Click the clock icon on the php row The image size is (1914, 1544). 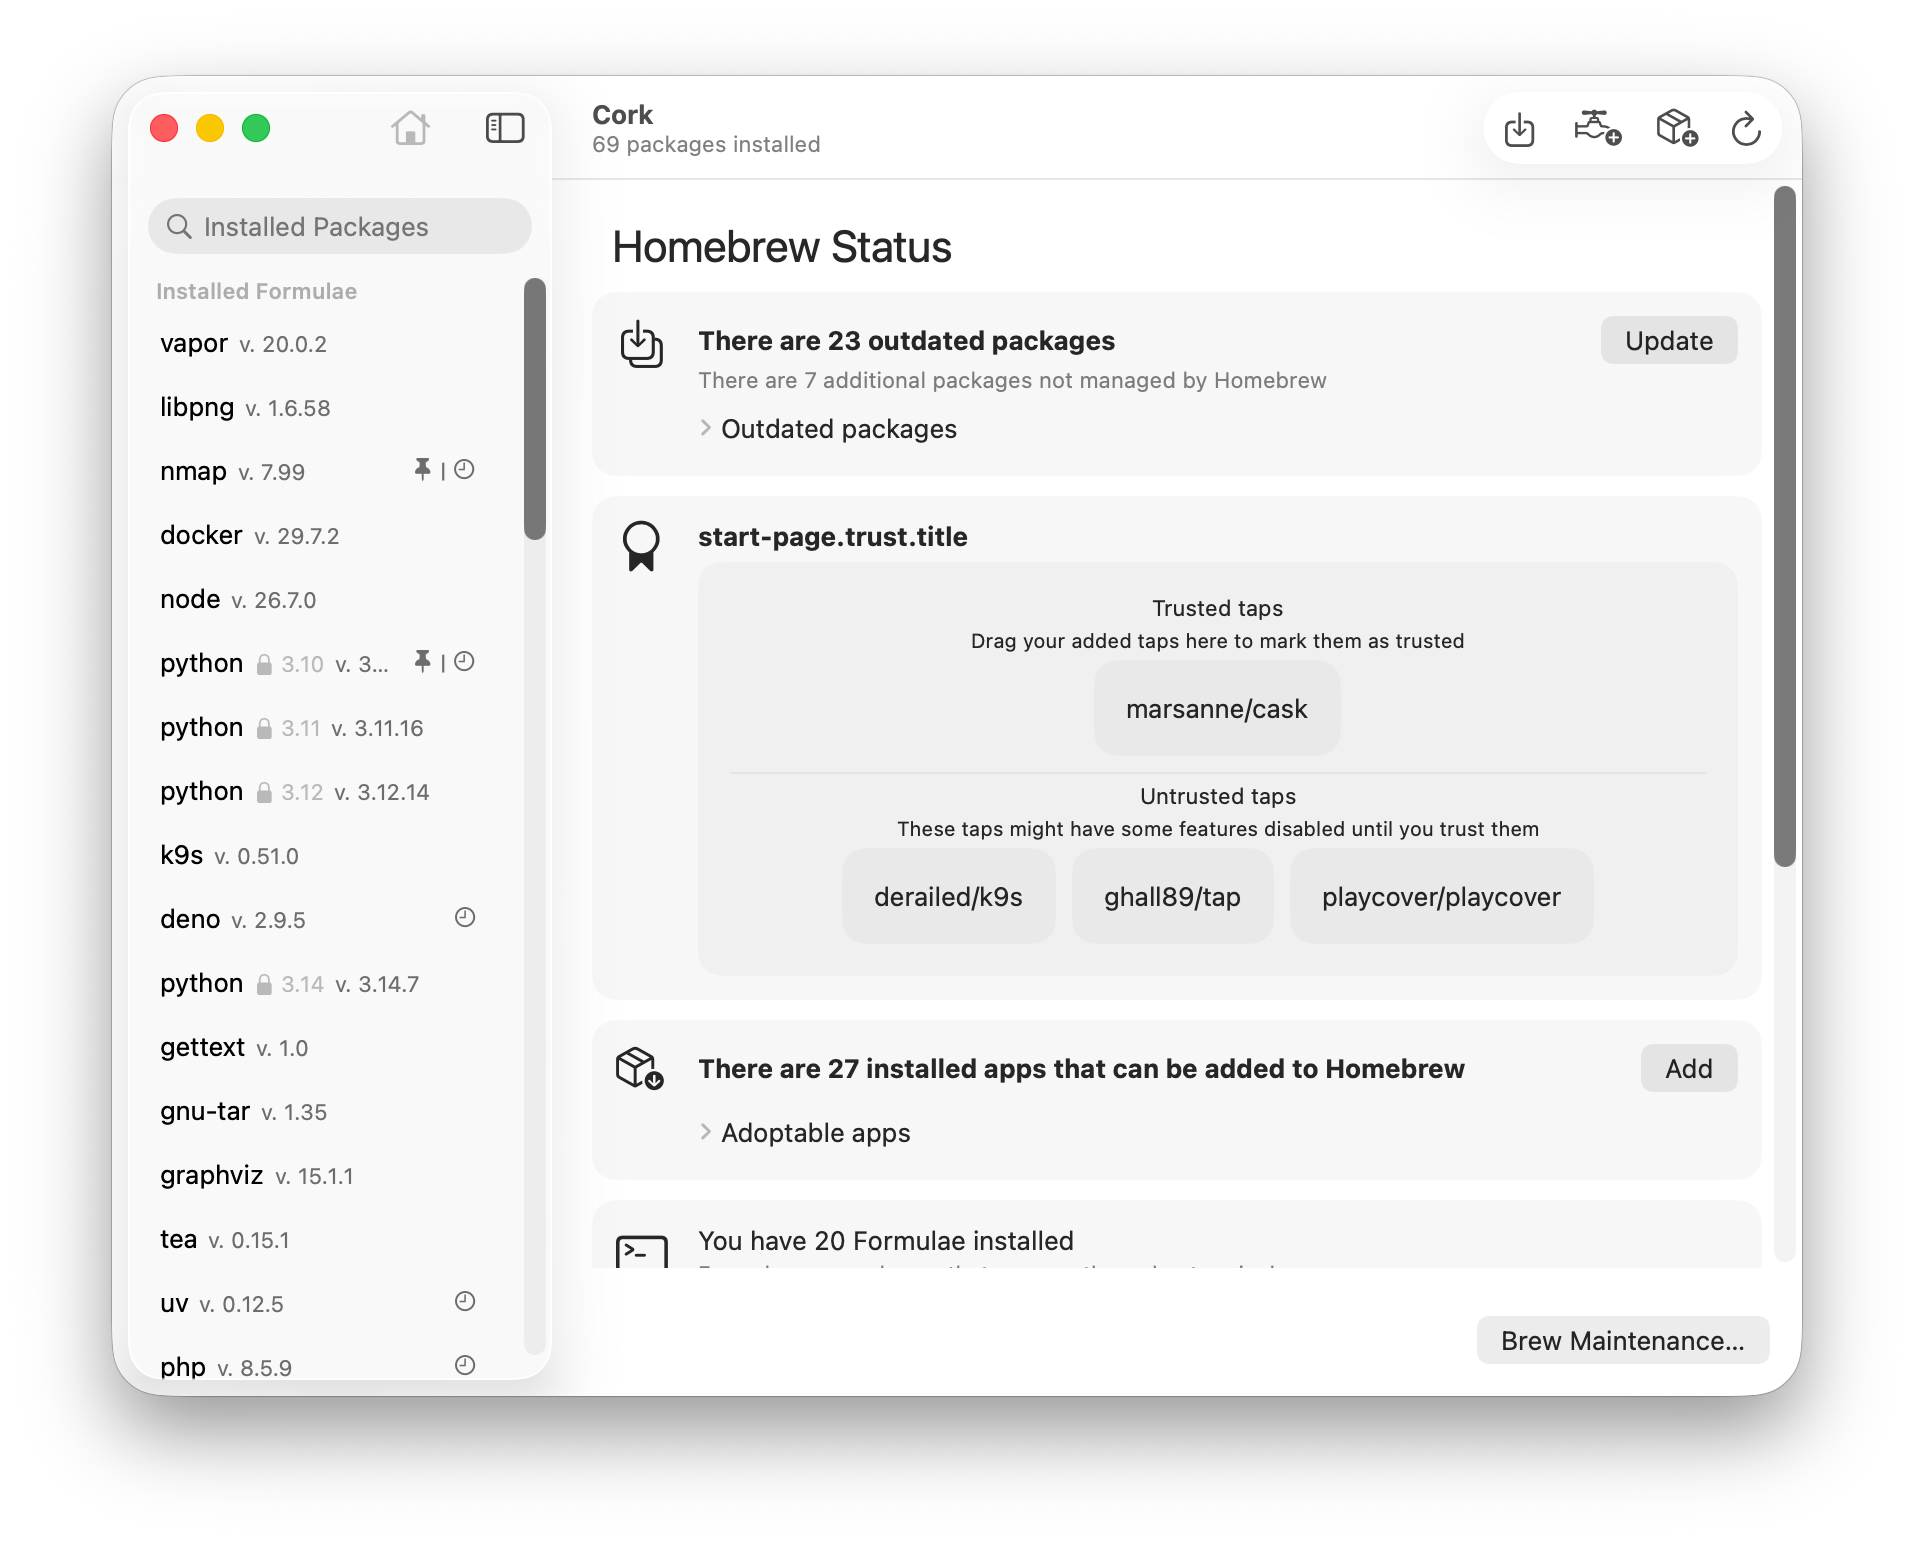465,1365
